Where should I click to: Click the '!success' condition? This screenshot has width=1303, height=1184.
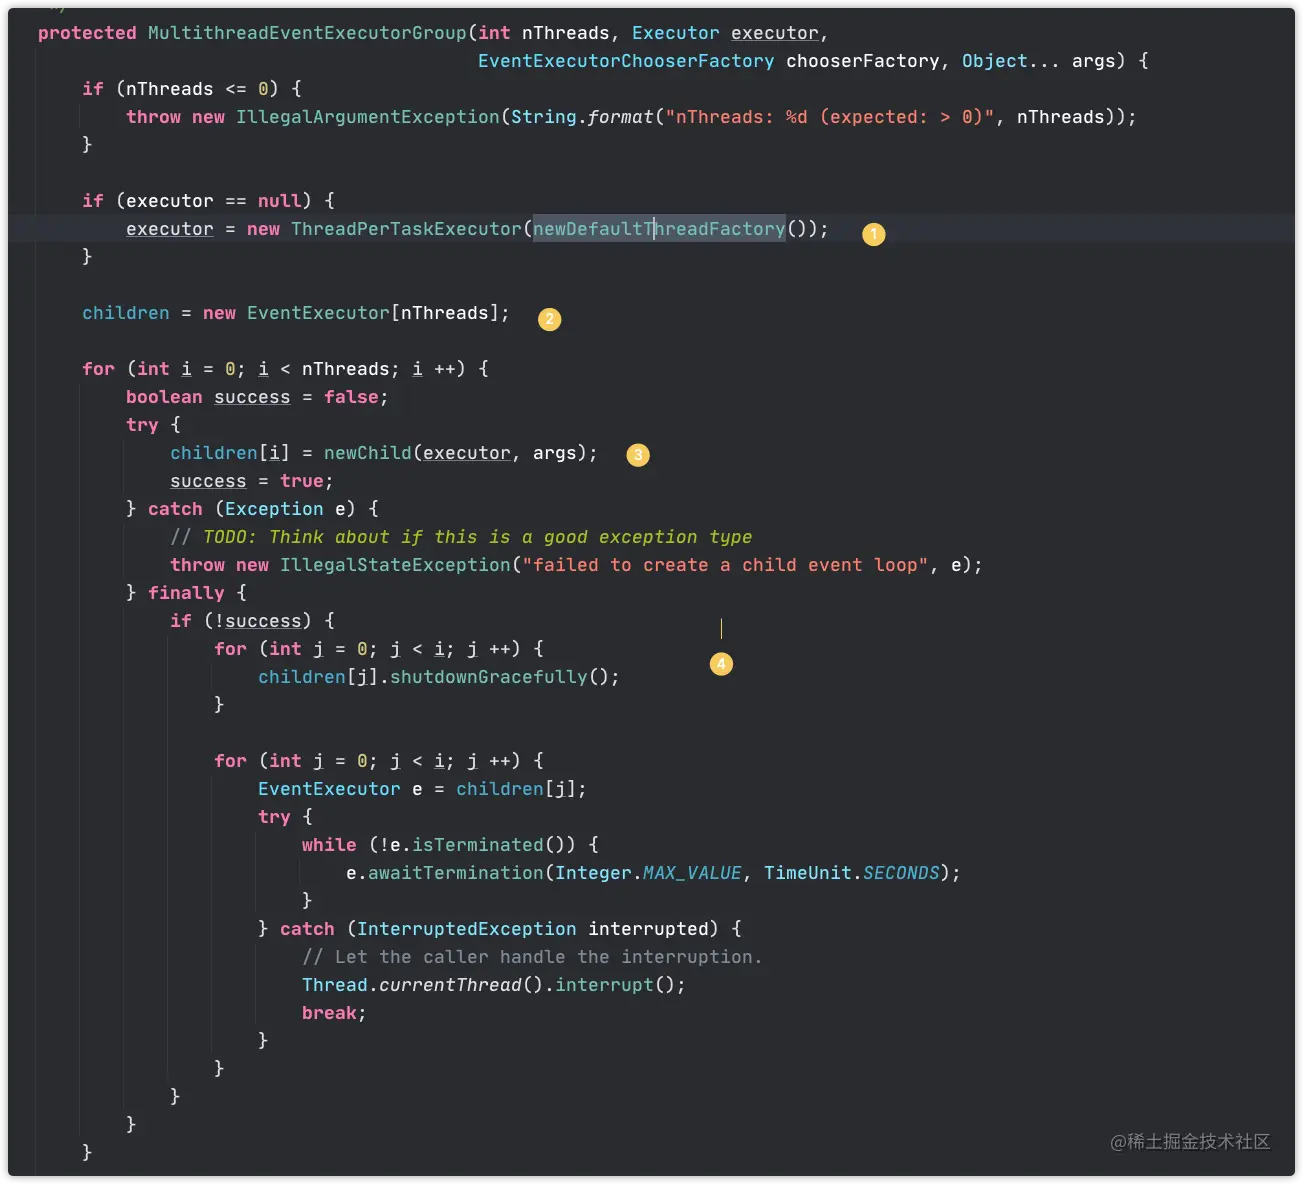[x=258, y=621]
